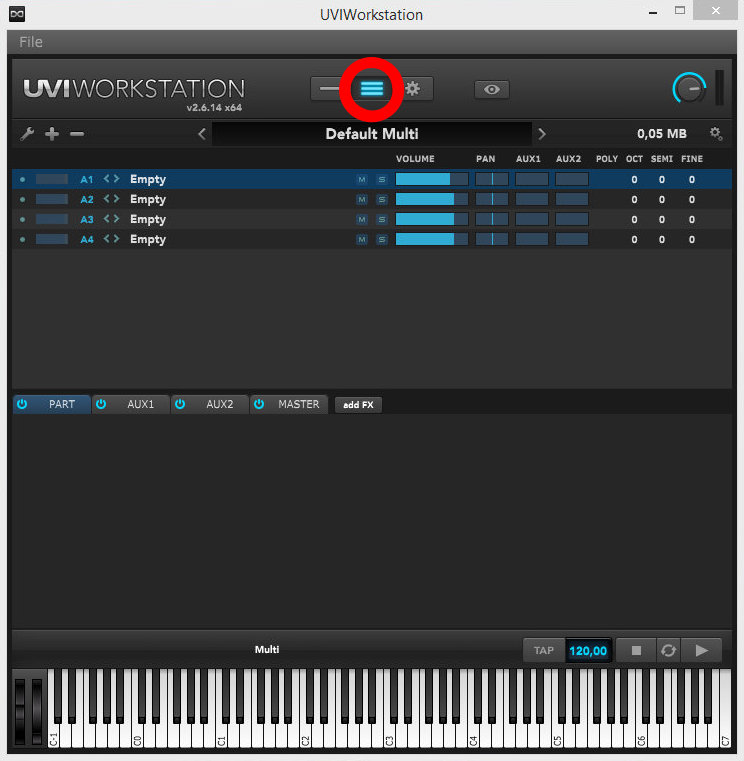Image resolution: width=744 pixels, height=761 pixels.
Task: Stop playback with the stop button
Action: click(x=636, y=650)
